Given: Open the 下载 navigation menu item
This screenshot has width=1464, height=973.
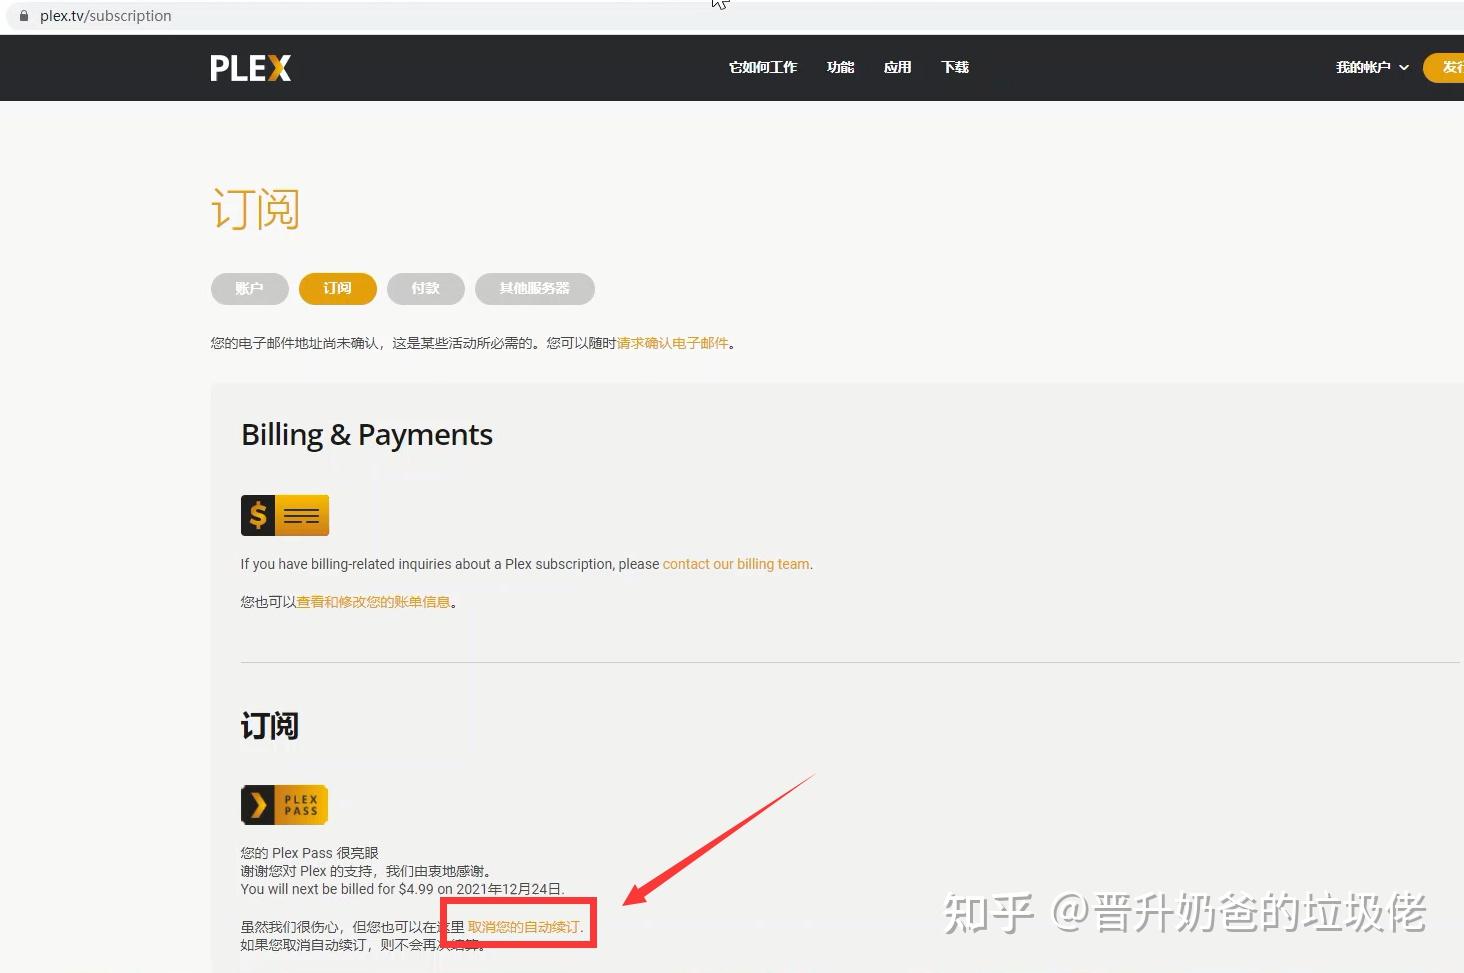Looking at the screenshot, I should [954, 67].
